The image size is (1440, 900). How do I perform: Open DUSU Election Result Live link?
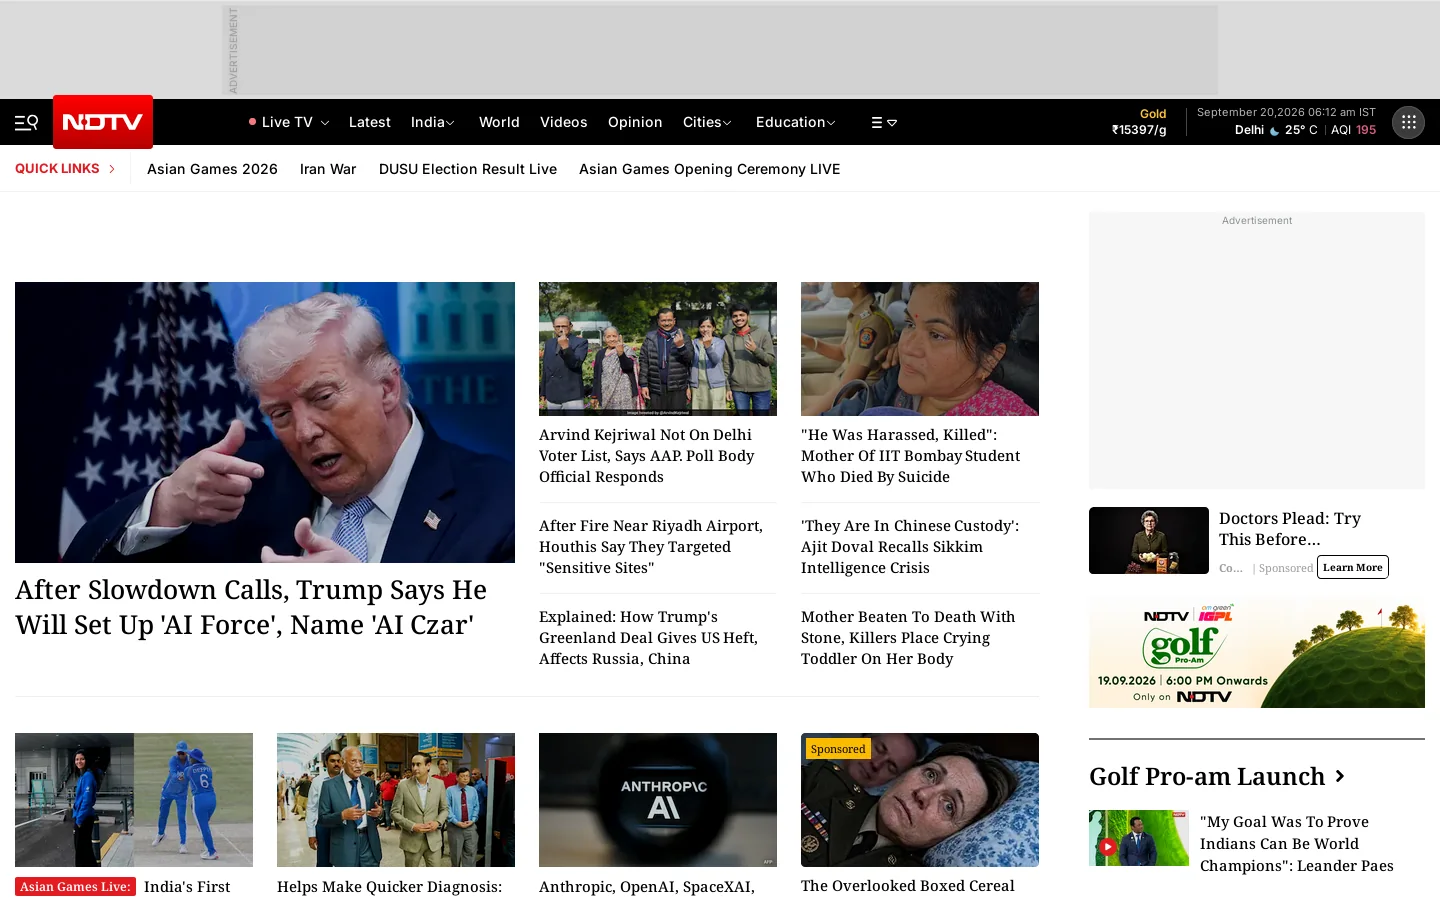(x=468, y=169)
